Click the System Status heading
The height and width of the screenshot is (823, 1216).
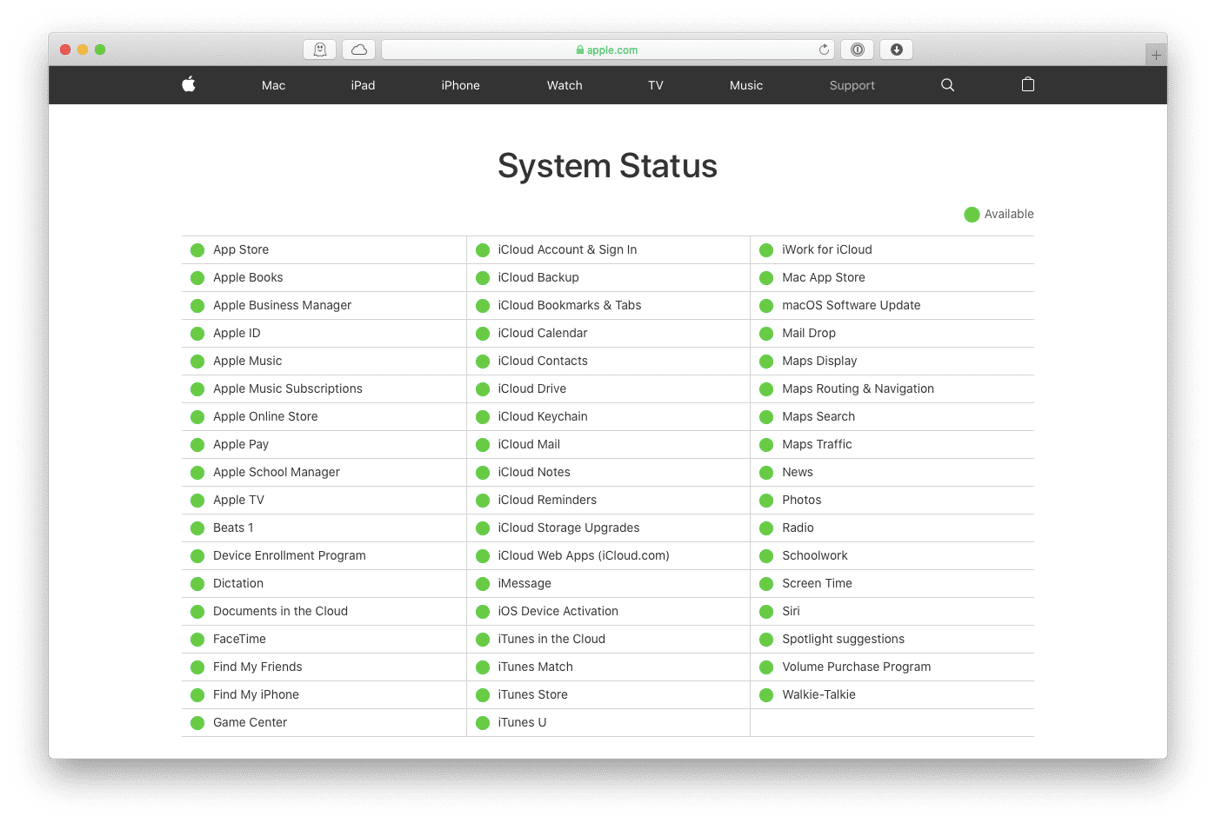[x=607, y=166]
